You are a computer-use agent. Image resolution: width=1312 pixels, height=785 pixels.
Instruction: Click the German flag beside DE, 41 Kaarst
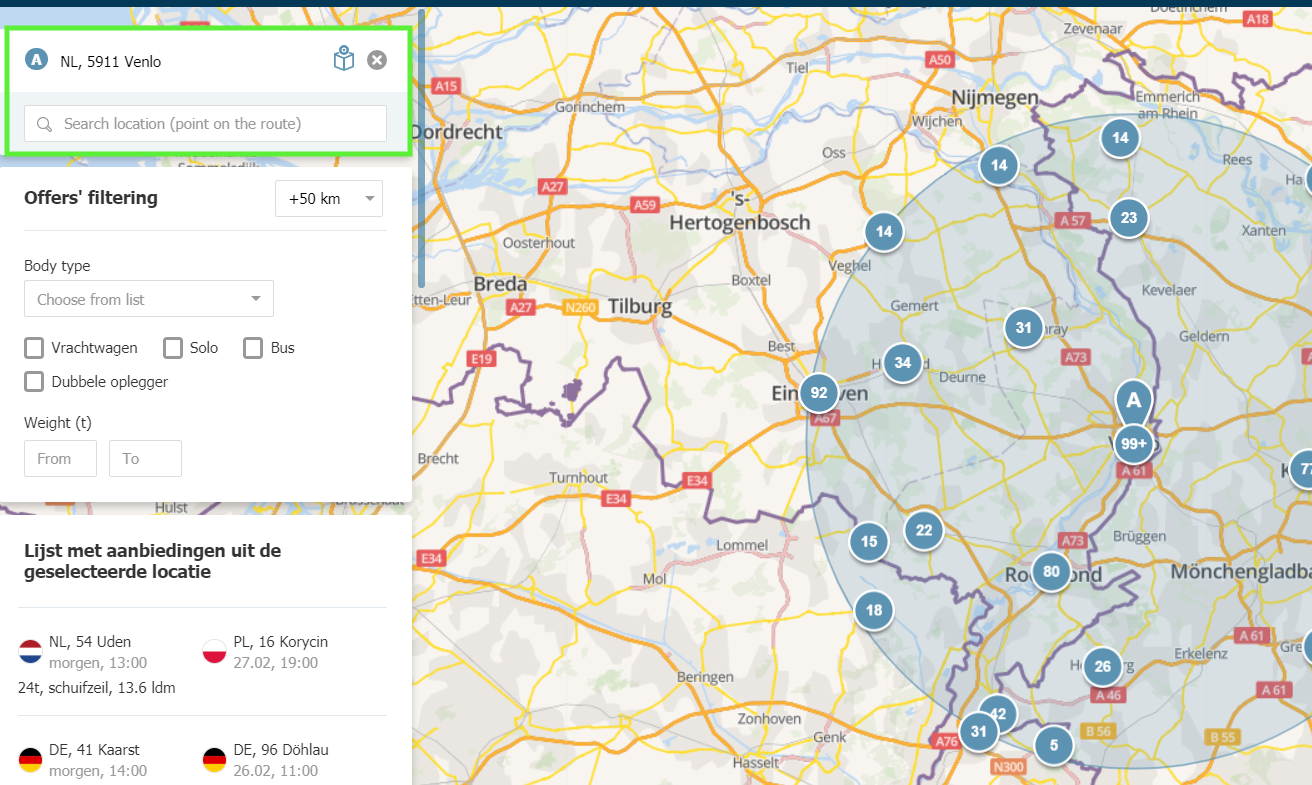(30, 760)
